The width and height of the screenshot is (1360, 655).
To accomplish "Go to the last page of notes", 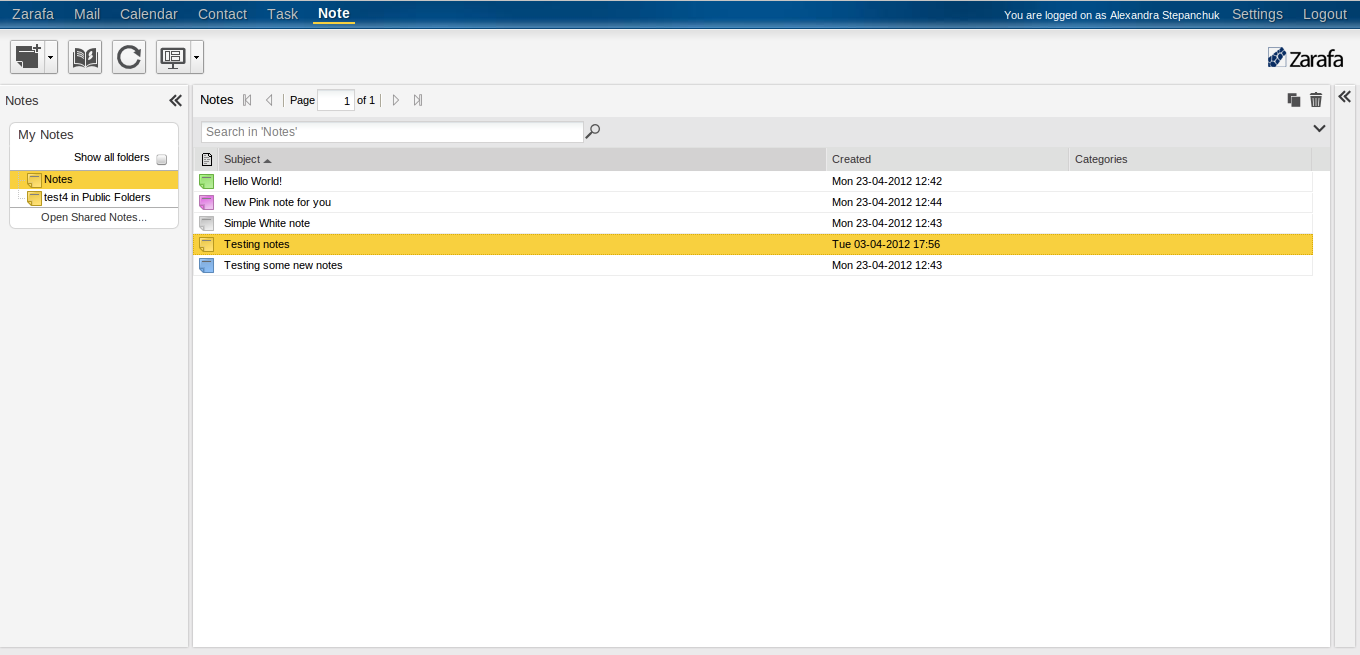I will [418, 100].
